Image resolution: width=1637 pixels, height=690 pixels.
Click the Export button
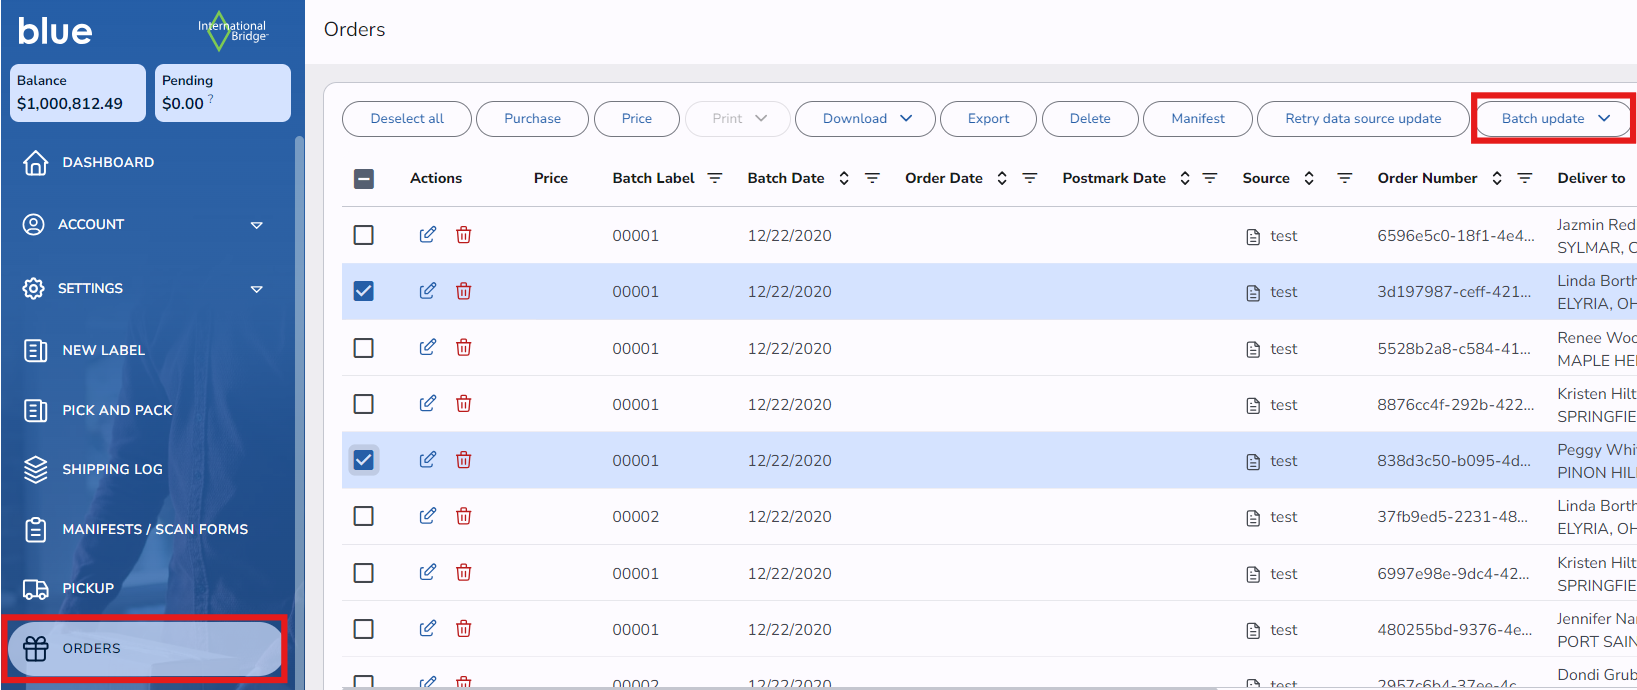tap(988, 118)
